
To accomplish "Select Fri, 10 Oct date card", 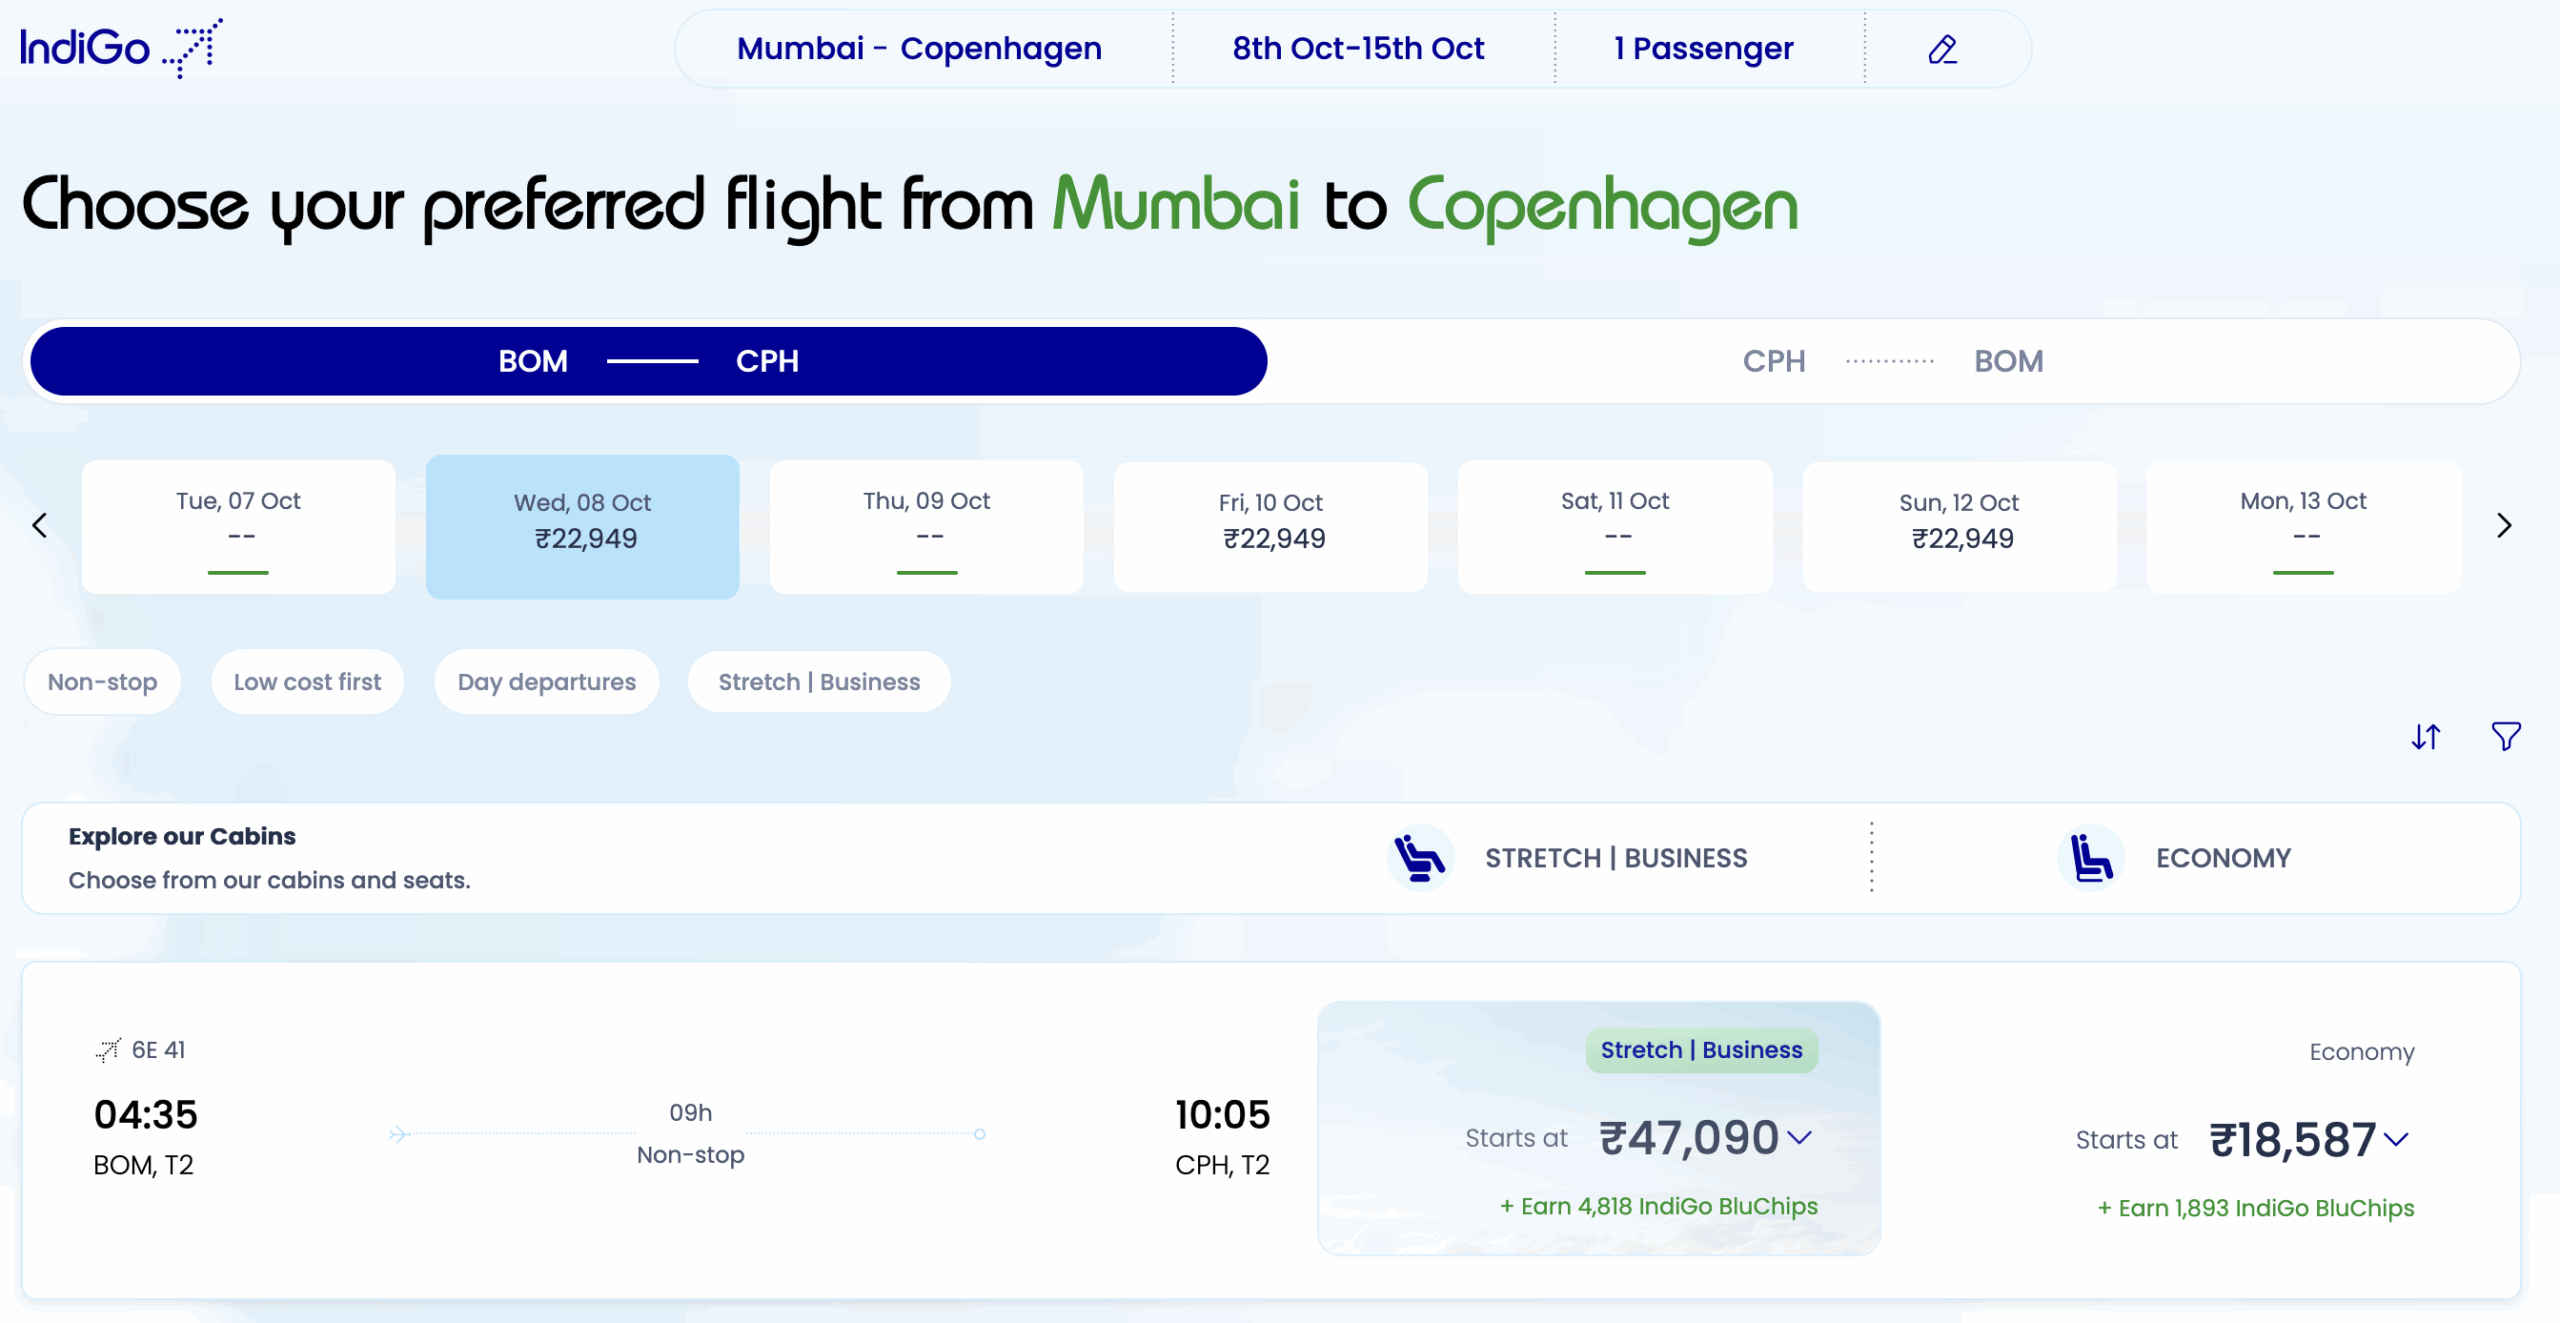I will [x=1270, y=526].
